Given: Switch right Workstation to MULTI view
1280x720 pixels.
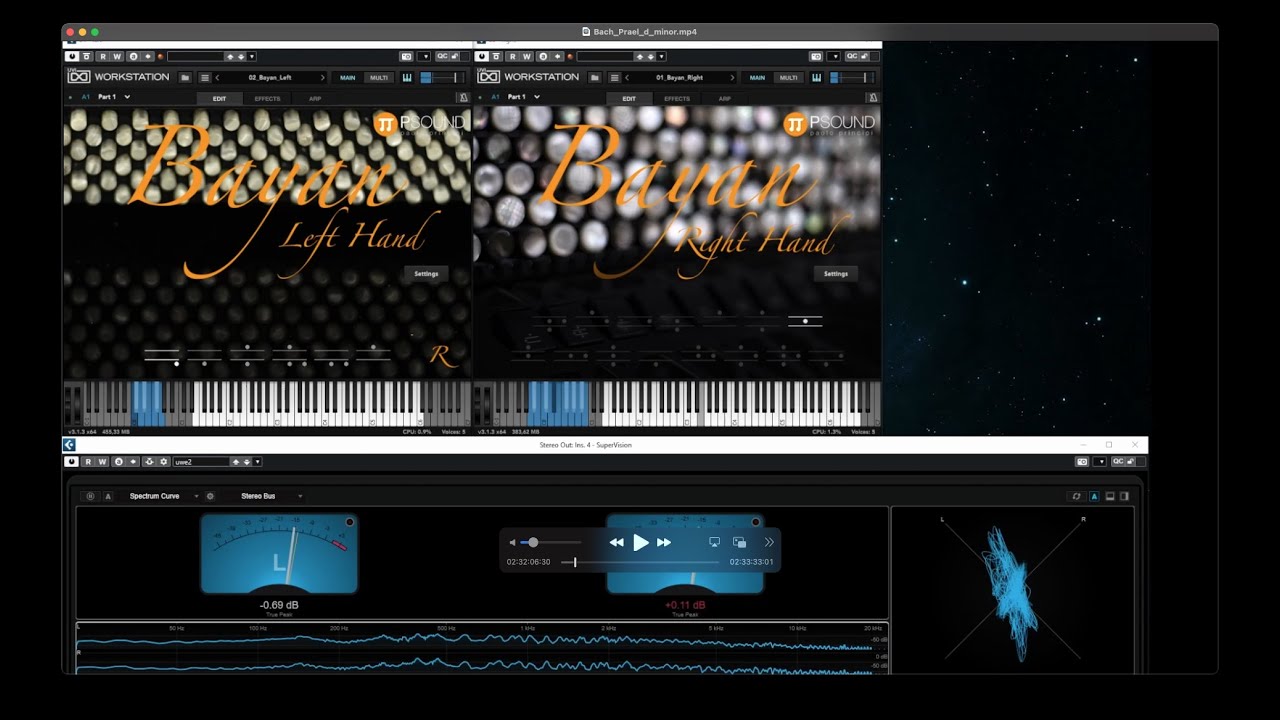Looking at the screenshot, I should 789,77.
